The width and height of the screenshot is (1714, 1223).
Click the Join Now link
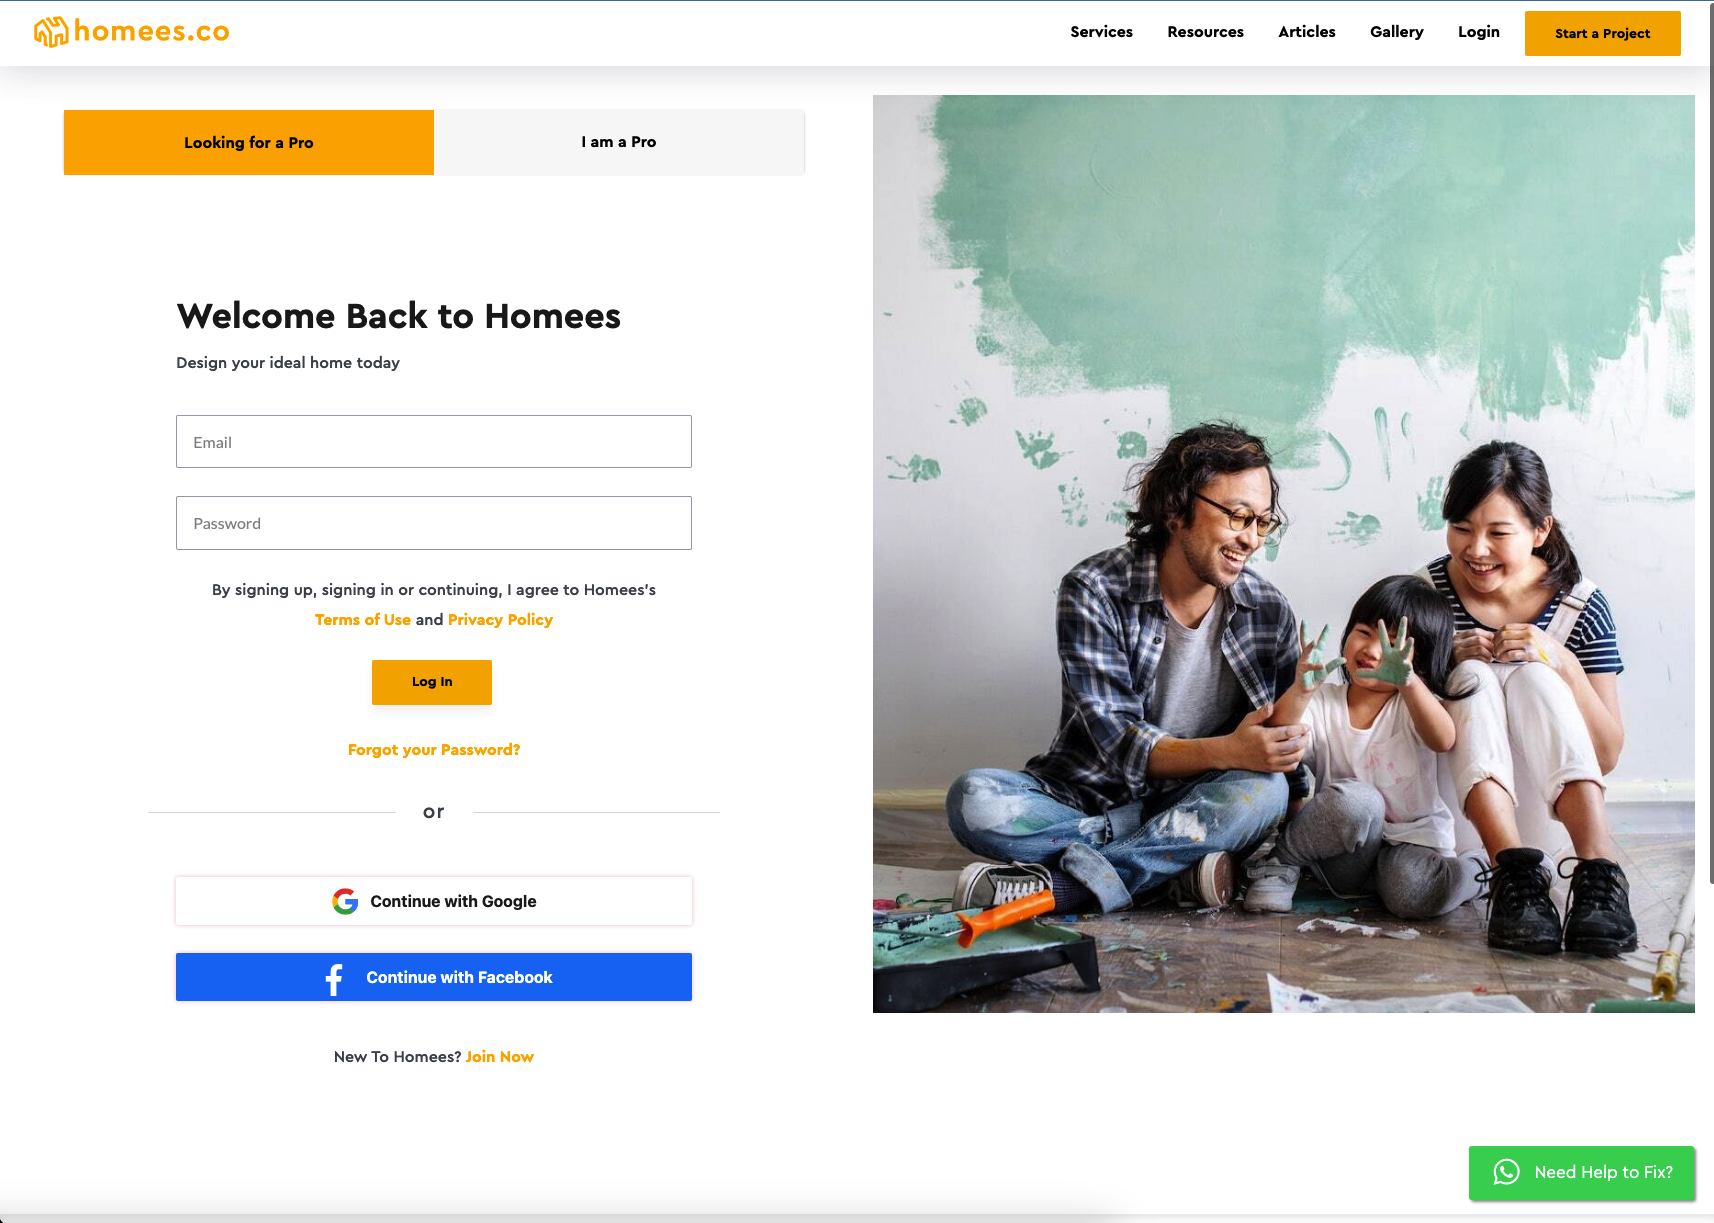tap(500, 1057)
